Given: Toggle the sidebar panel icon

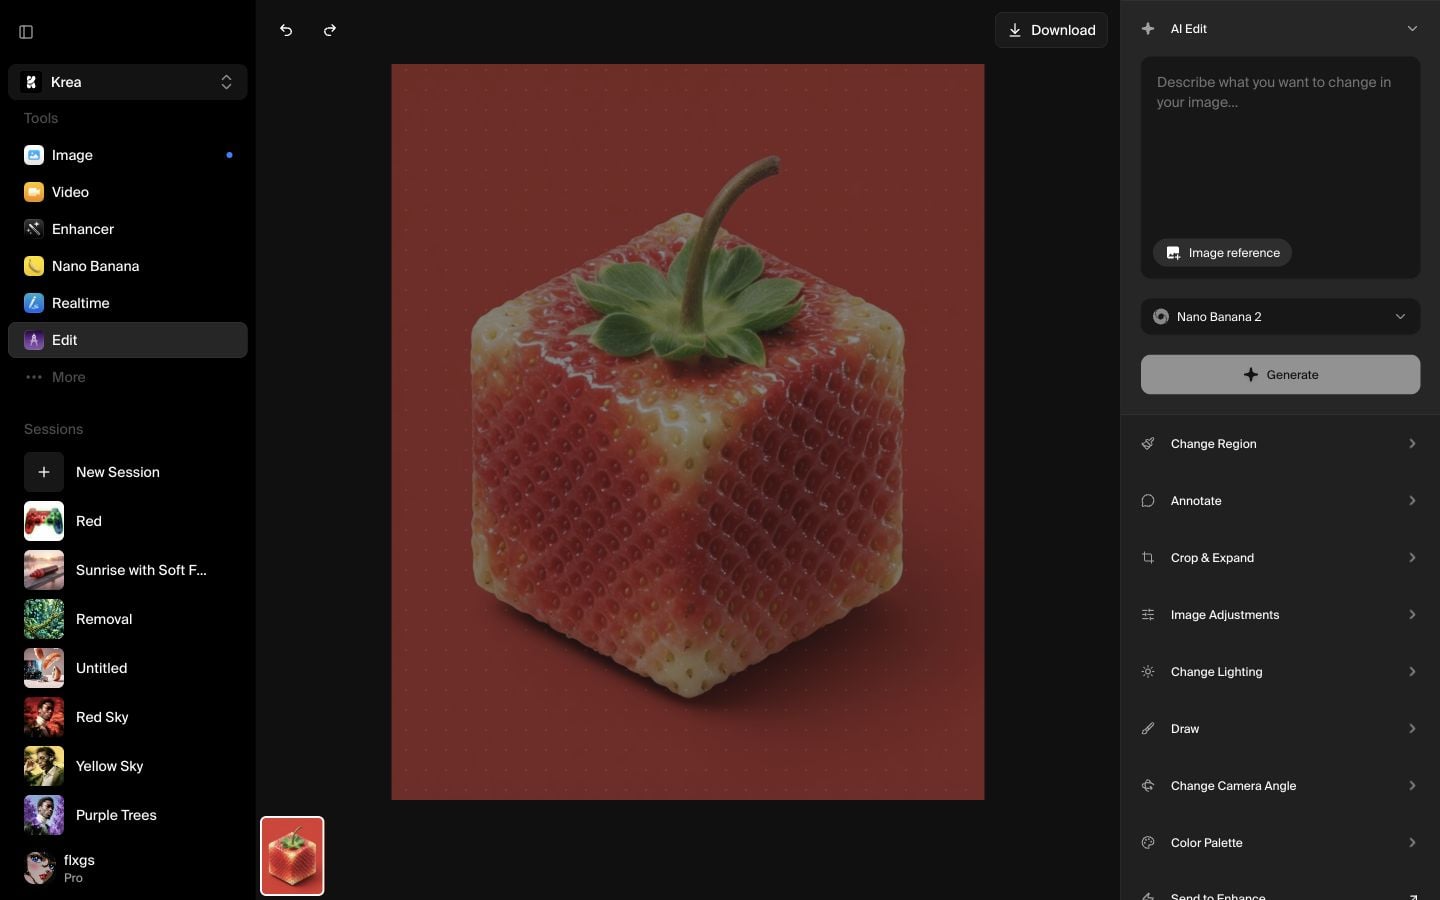Looking at the screenshot, I should 26,32.
